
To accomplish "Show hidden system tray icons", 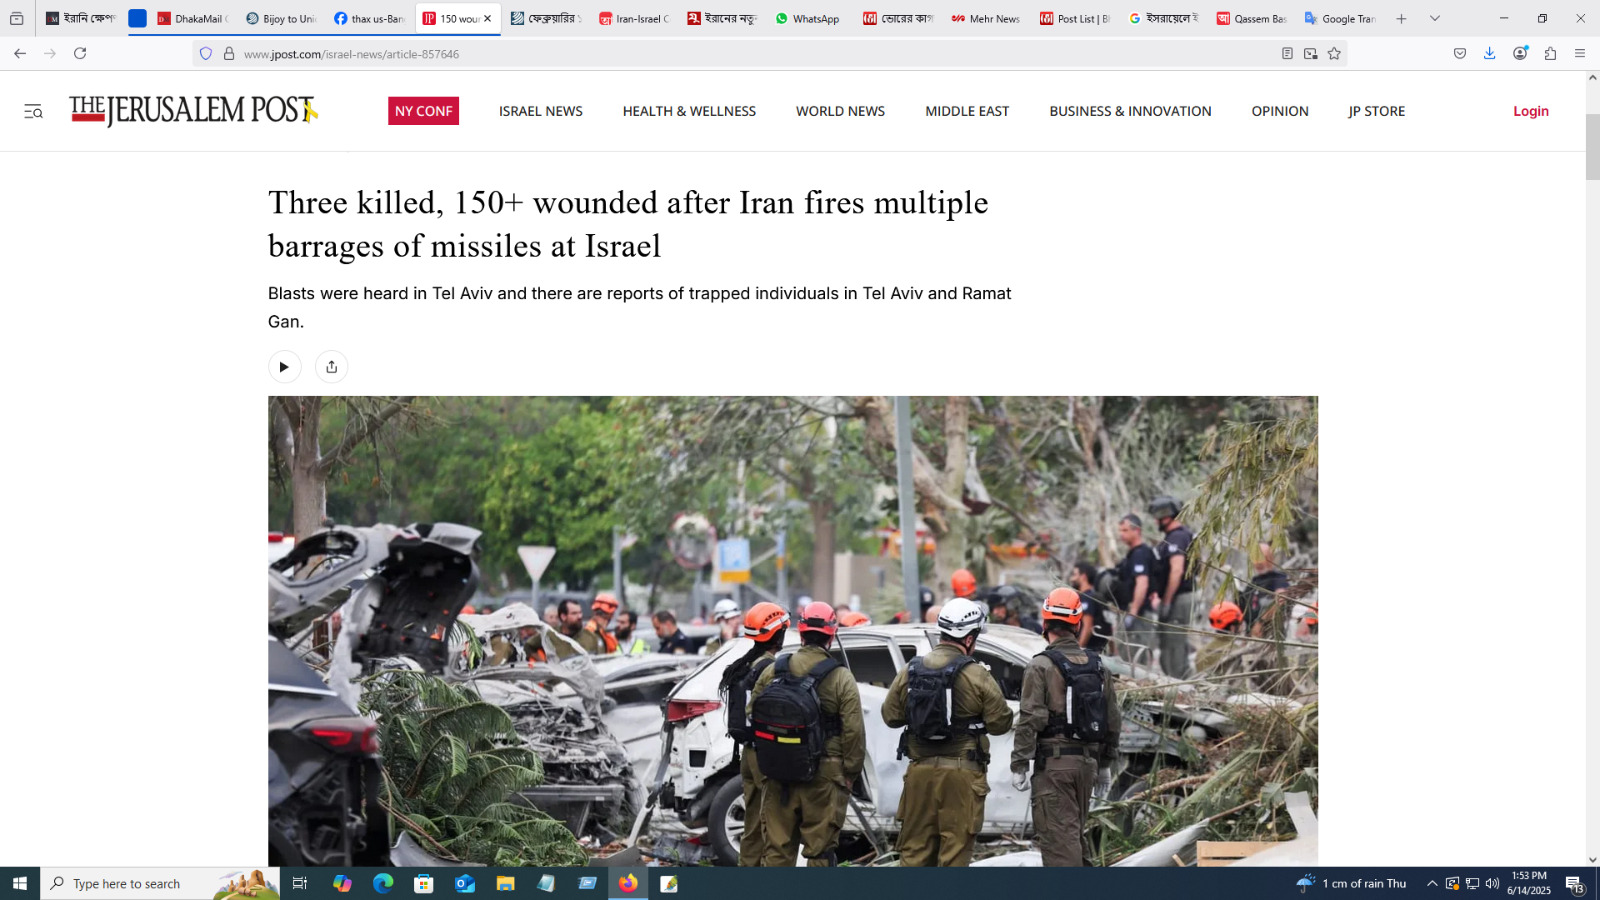I will click(1432, 884).
